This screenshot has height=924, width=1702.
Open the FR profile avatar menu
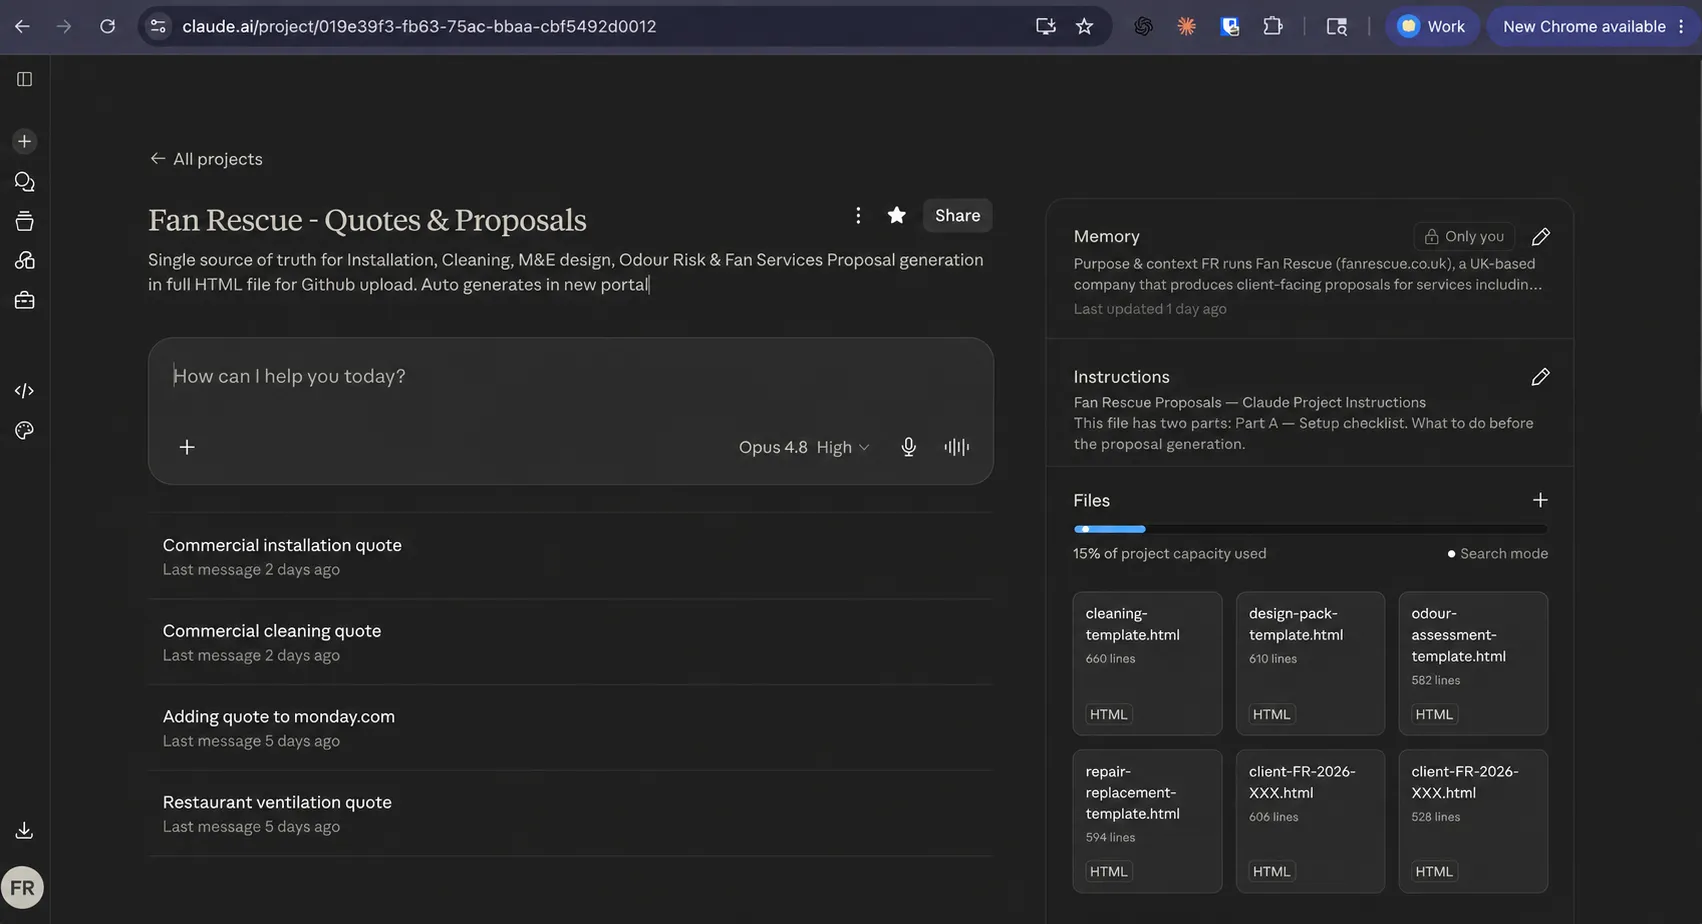coord(22,888)
